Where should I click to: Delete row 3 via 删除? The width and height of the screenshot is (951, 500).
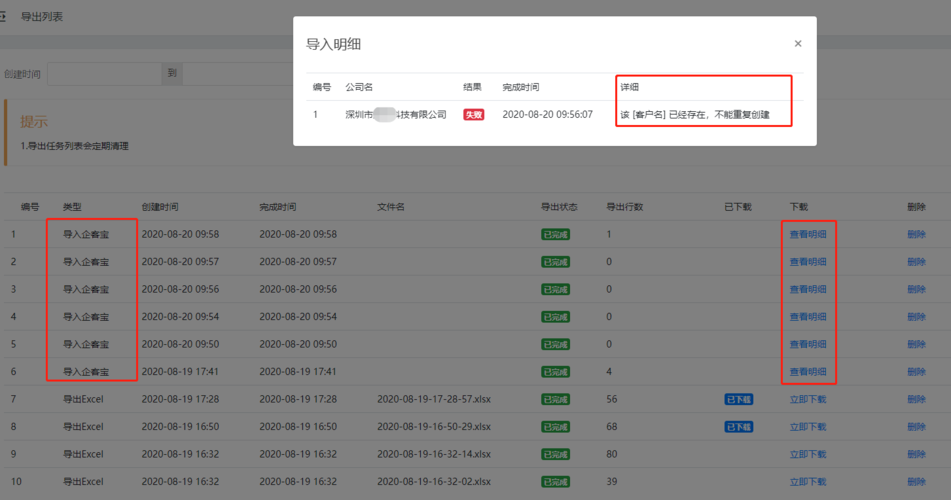point(916,289)
